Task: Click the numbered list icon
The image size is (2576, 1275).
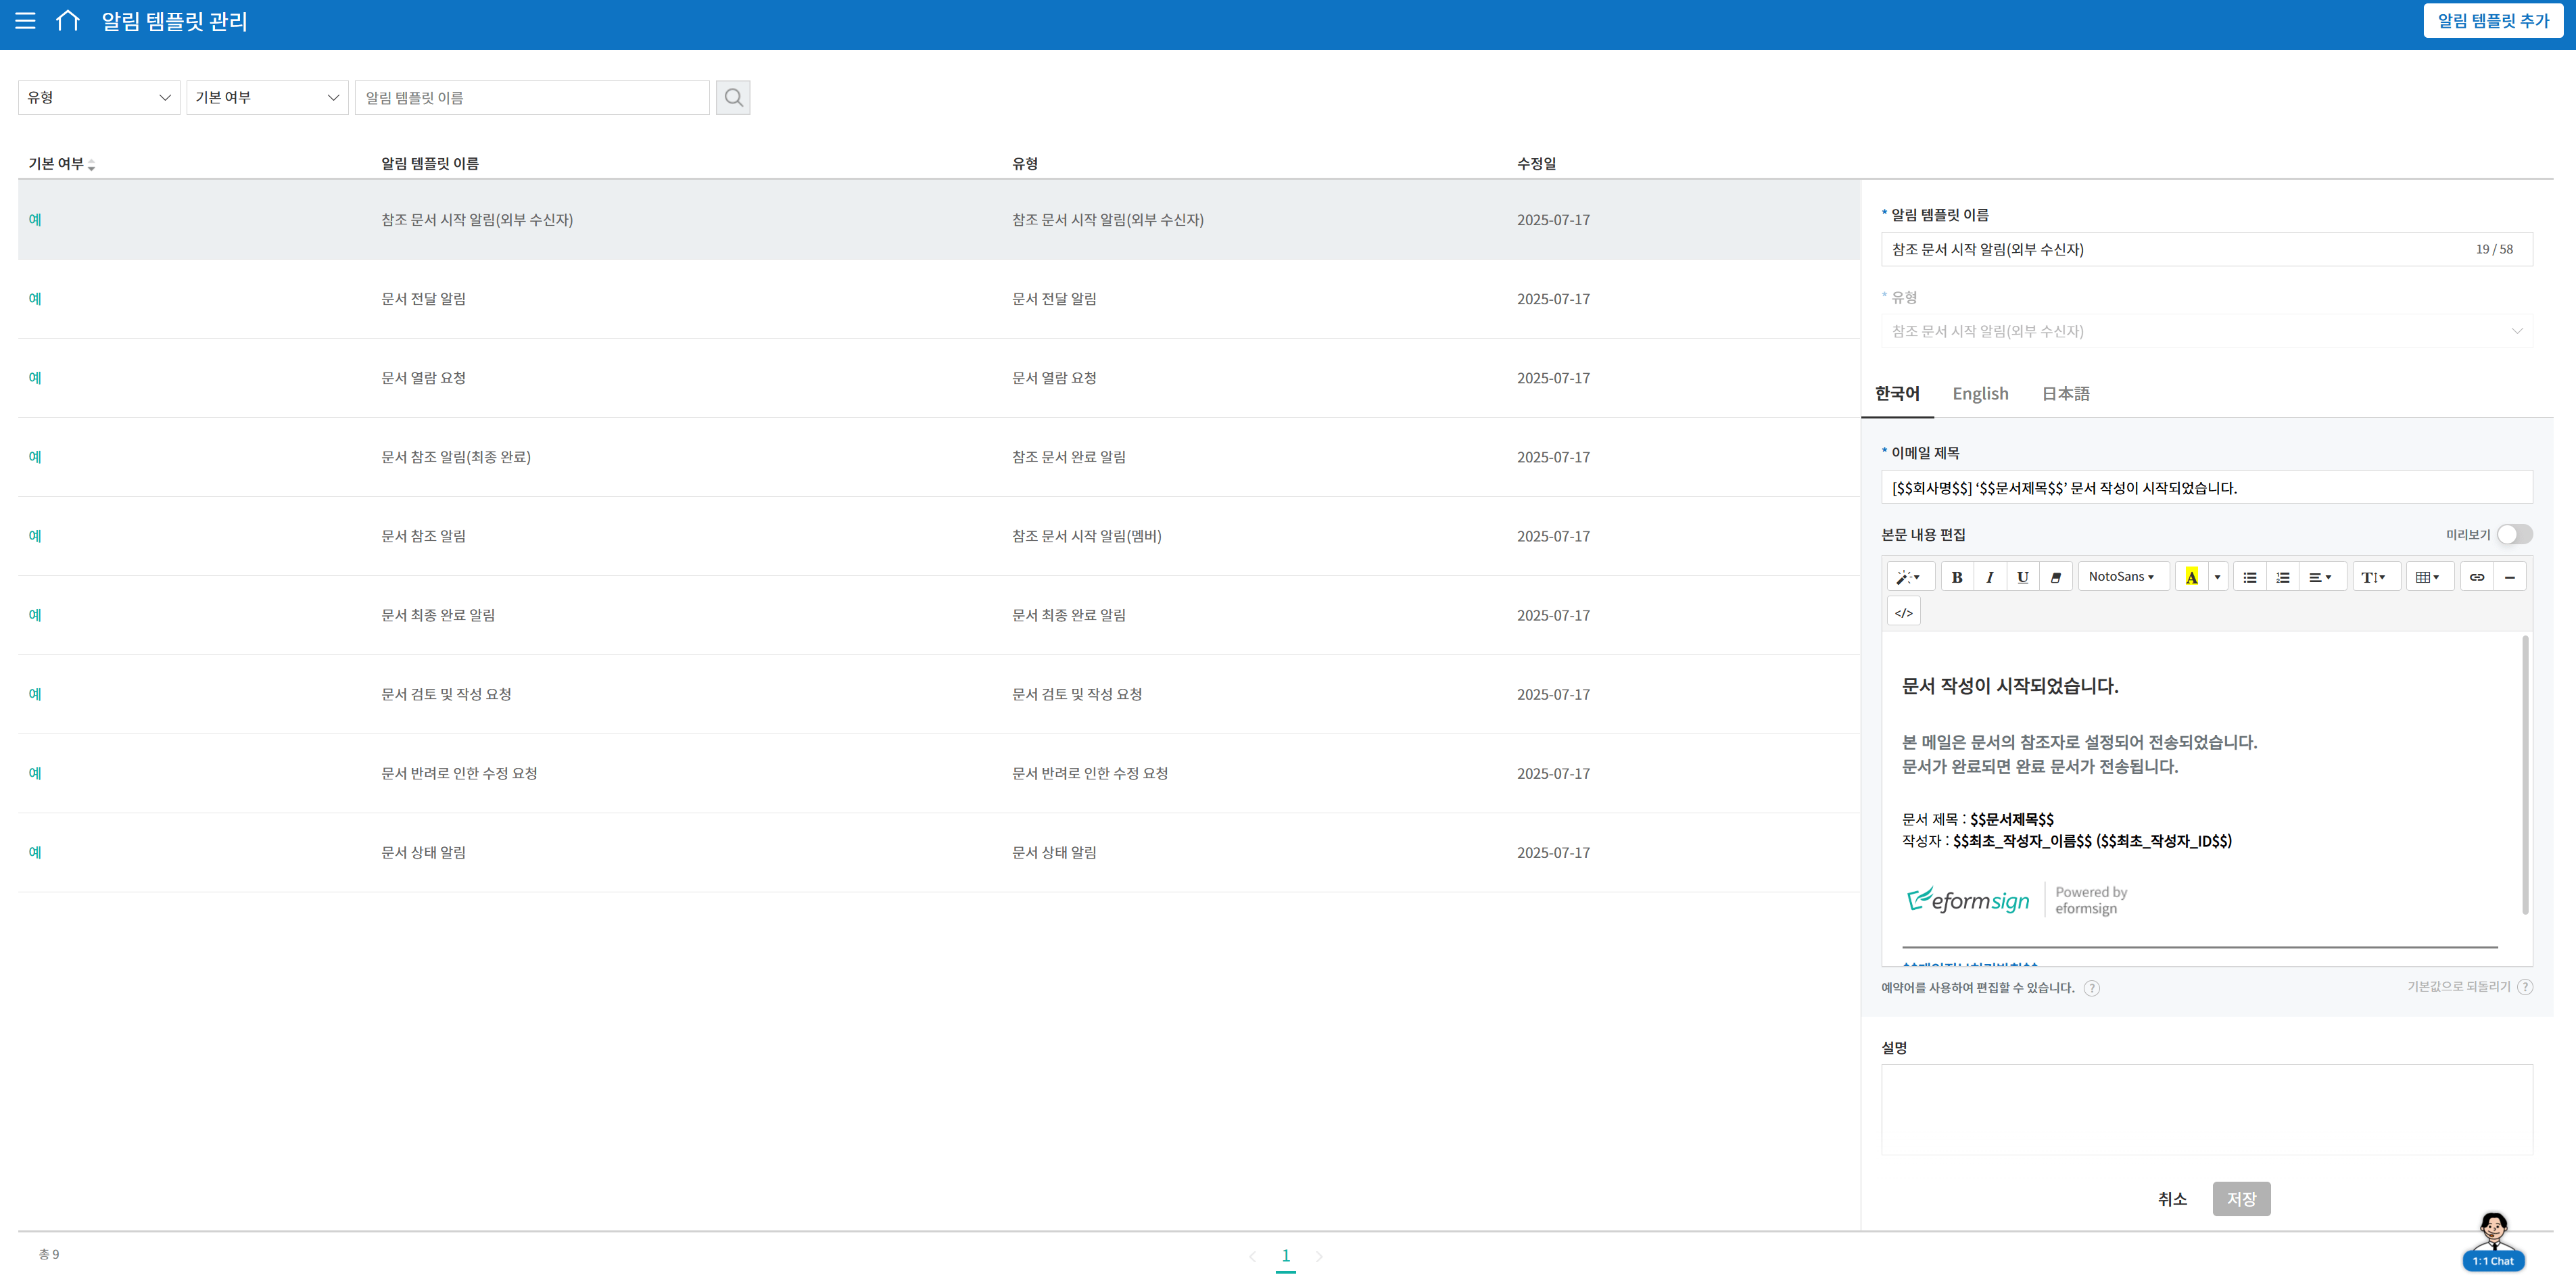Action: (x=2282, y=577)
